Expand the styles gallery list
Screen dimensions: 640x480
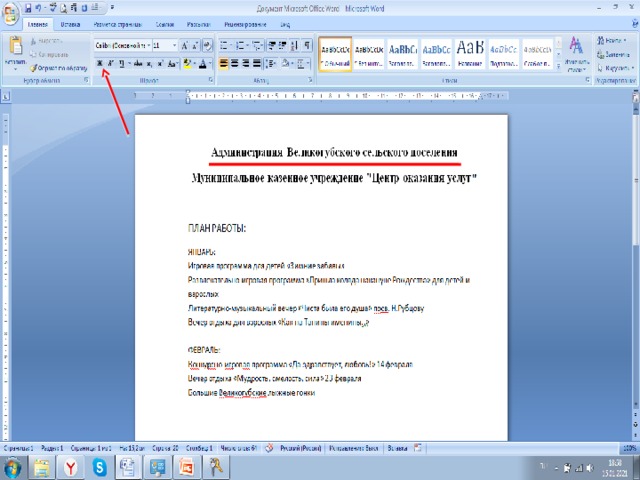(x=559, y=64)
